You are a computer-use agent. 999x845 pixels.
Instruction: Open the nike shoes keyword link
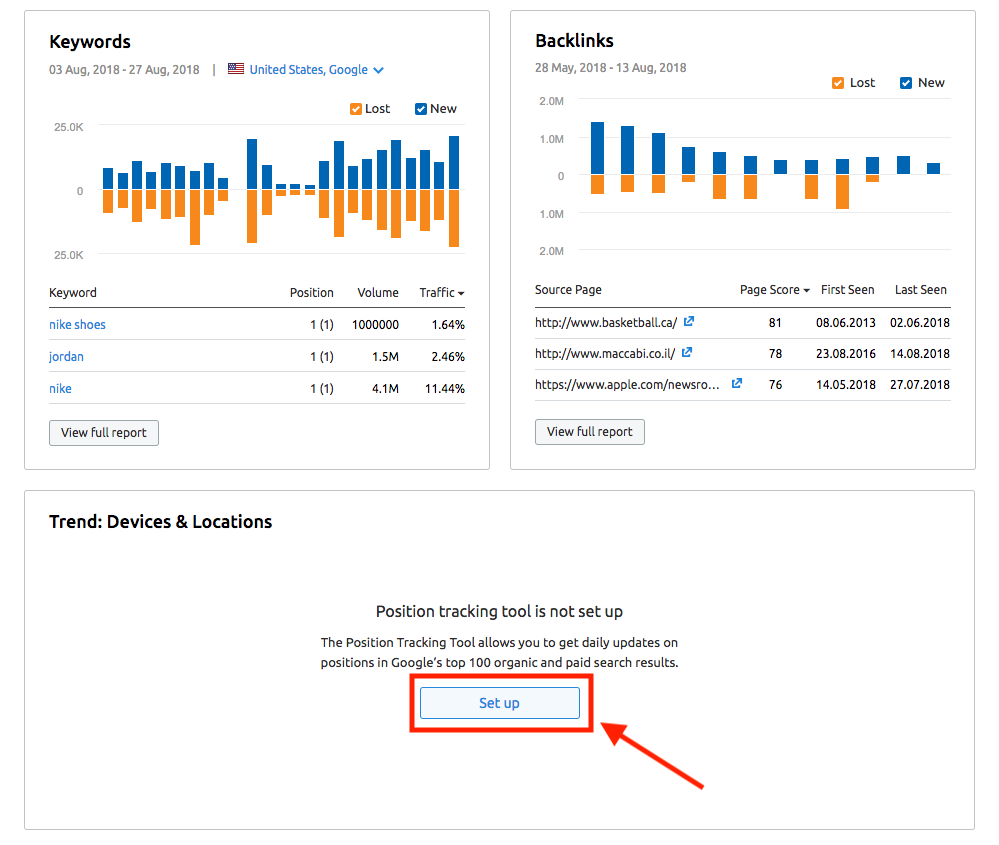pyautogui.click(x=77, y=324)
